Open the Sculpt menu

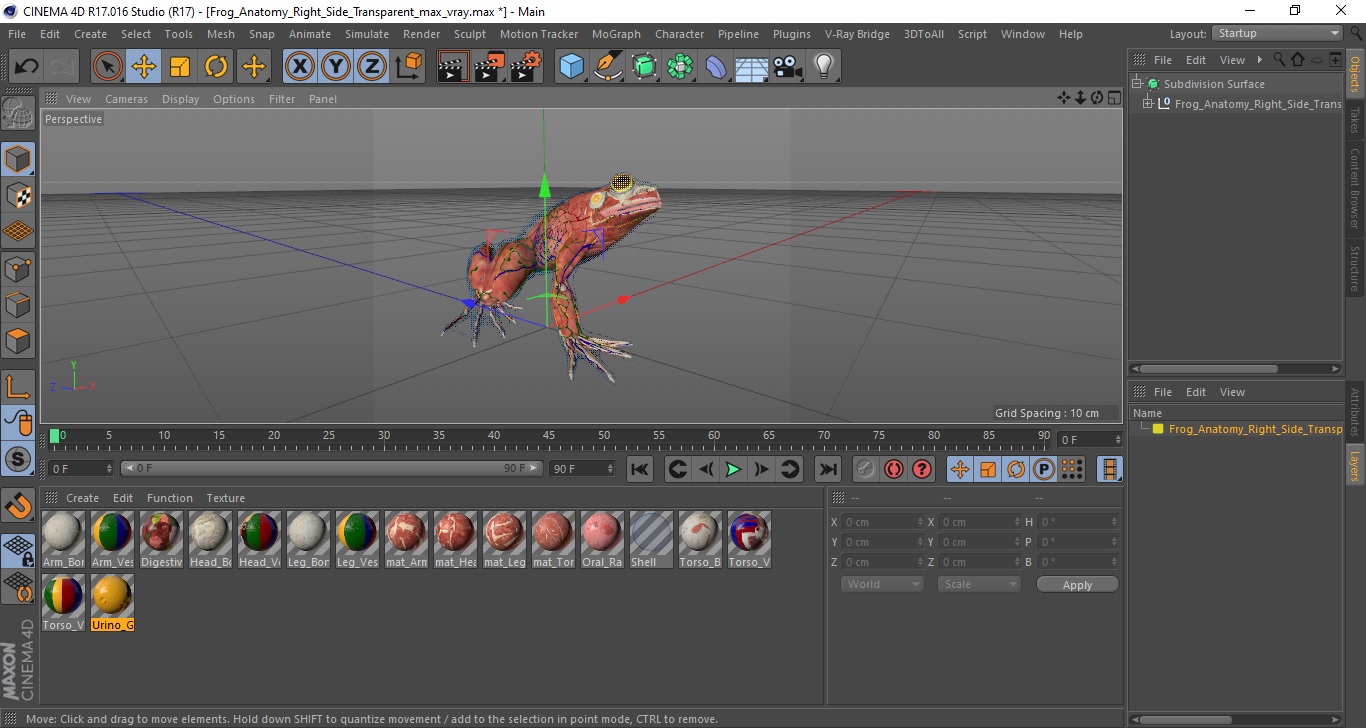(469, 34)
